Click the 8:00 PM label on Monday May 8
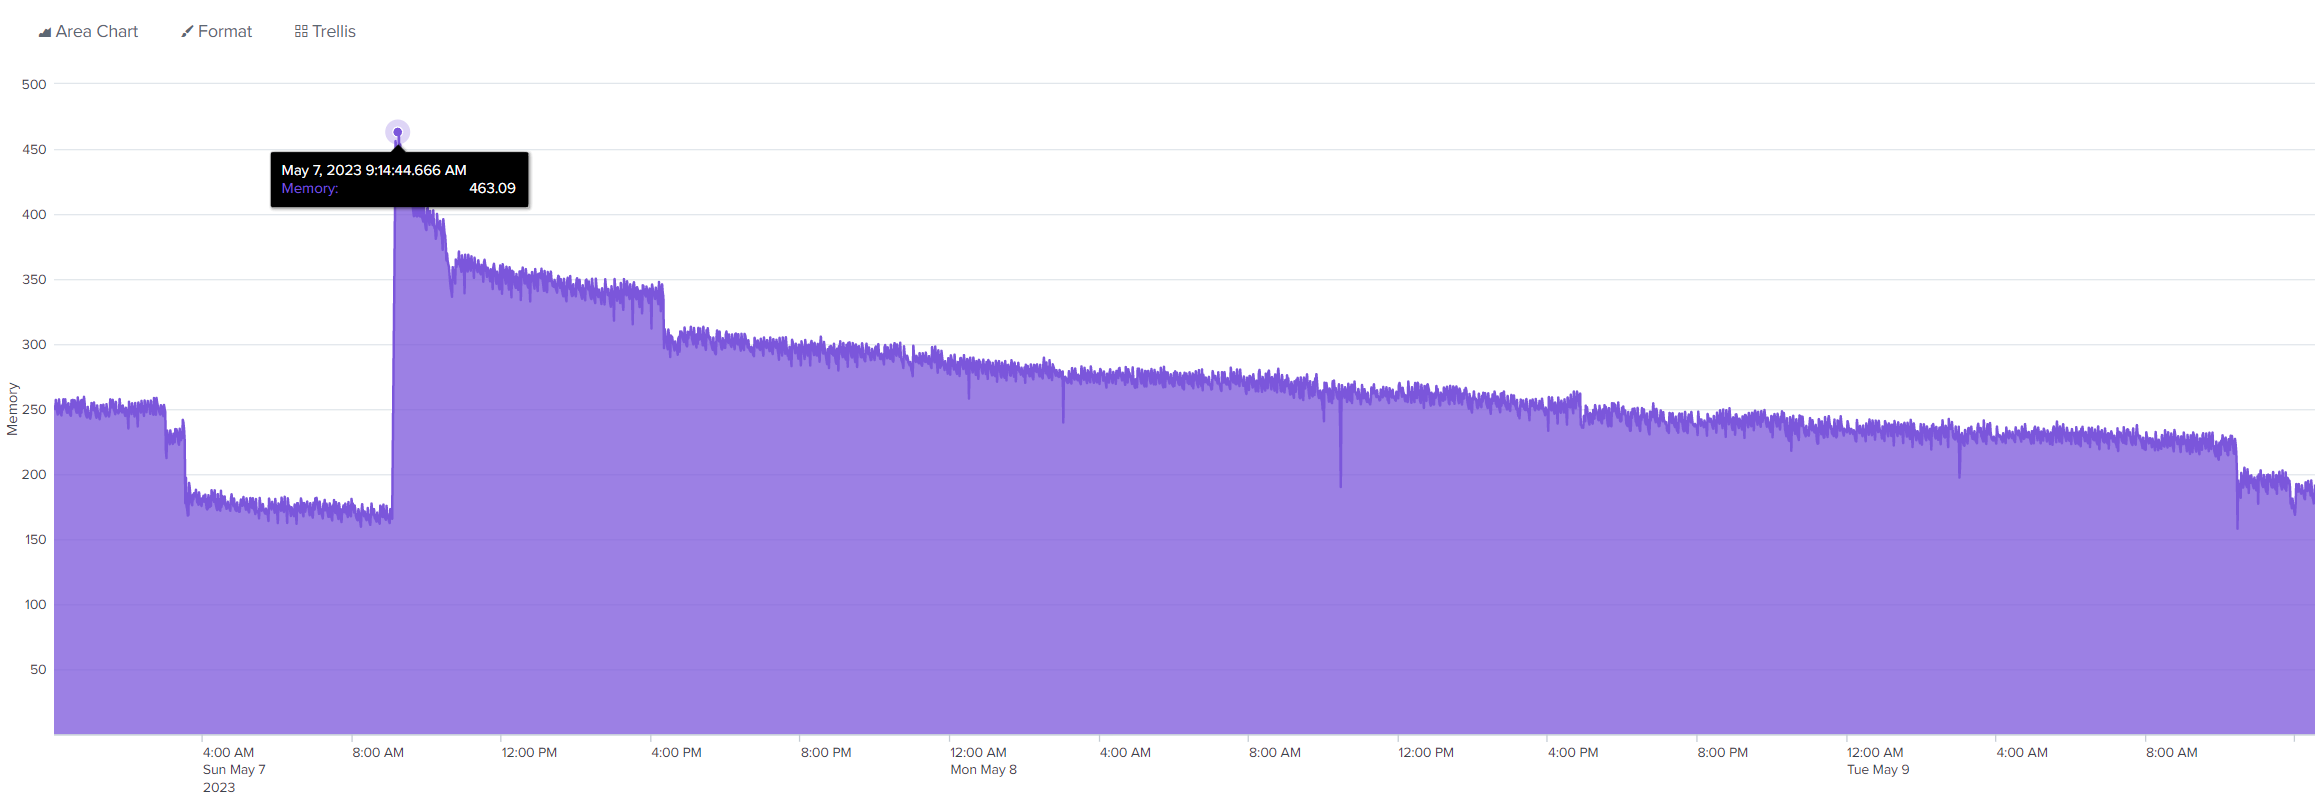Image resolution: width=2321 pixels, height=797 pixels. coord(1723,753)
